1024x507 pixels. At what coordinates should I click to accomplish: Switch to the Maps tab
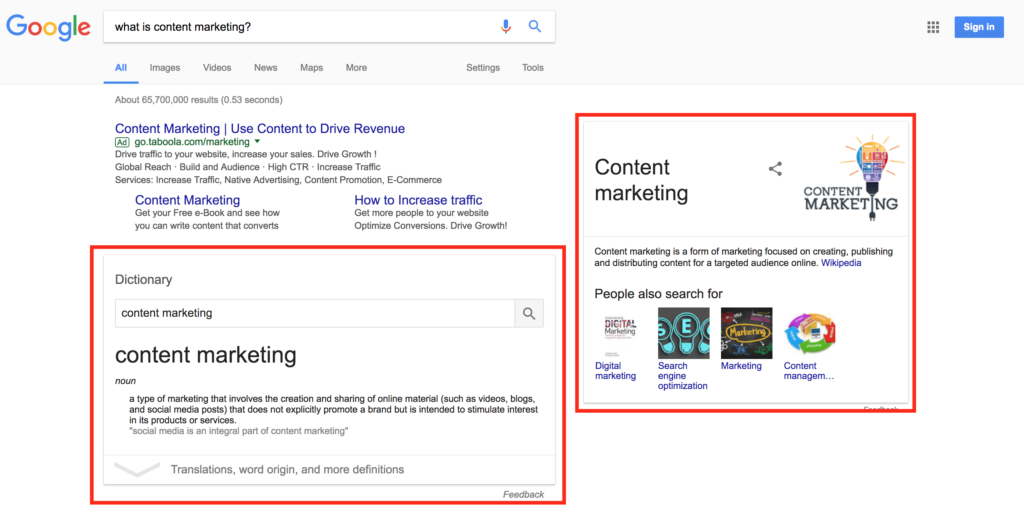pos(312,68)
